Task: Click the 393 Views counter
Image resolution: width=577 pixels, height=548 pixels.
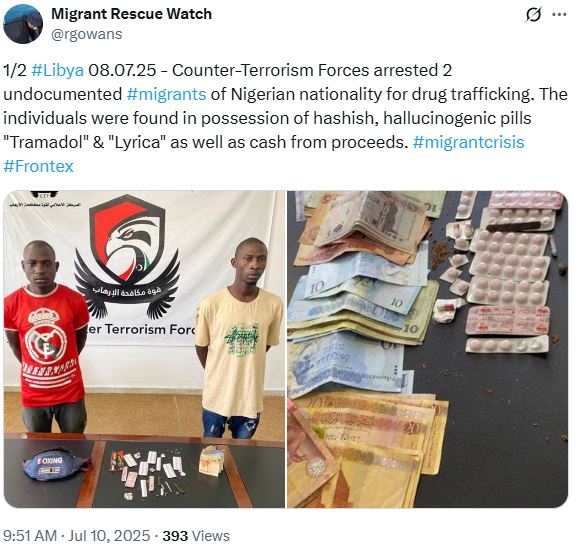Action: pos(196,535)
